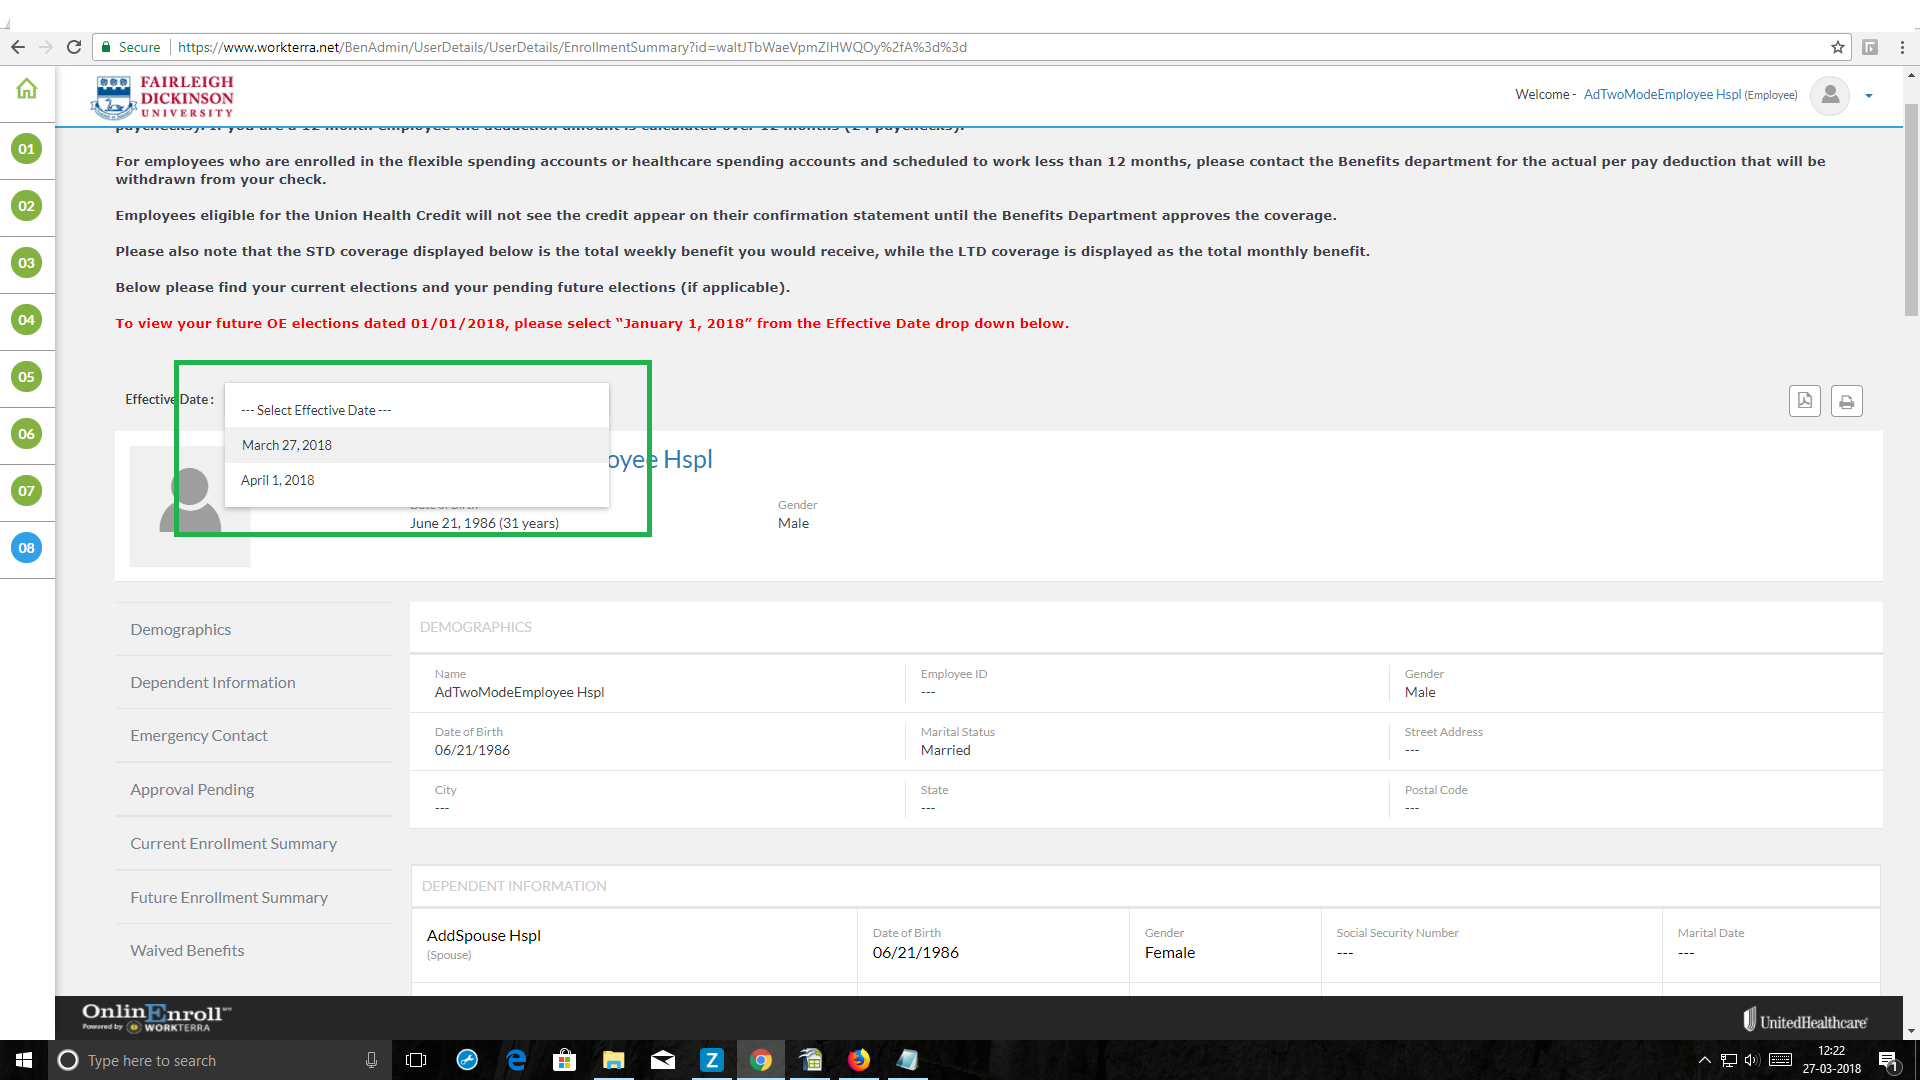Bookmark this page with the star
This screenshot has height=1080, width=1920.
coord(1838,47)
